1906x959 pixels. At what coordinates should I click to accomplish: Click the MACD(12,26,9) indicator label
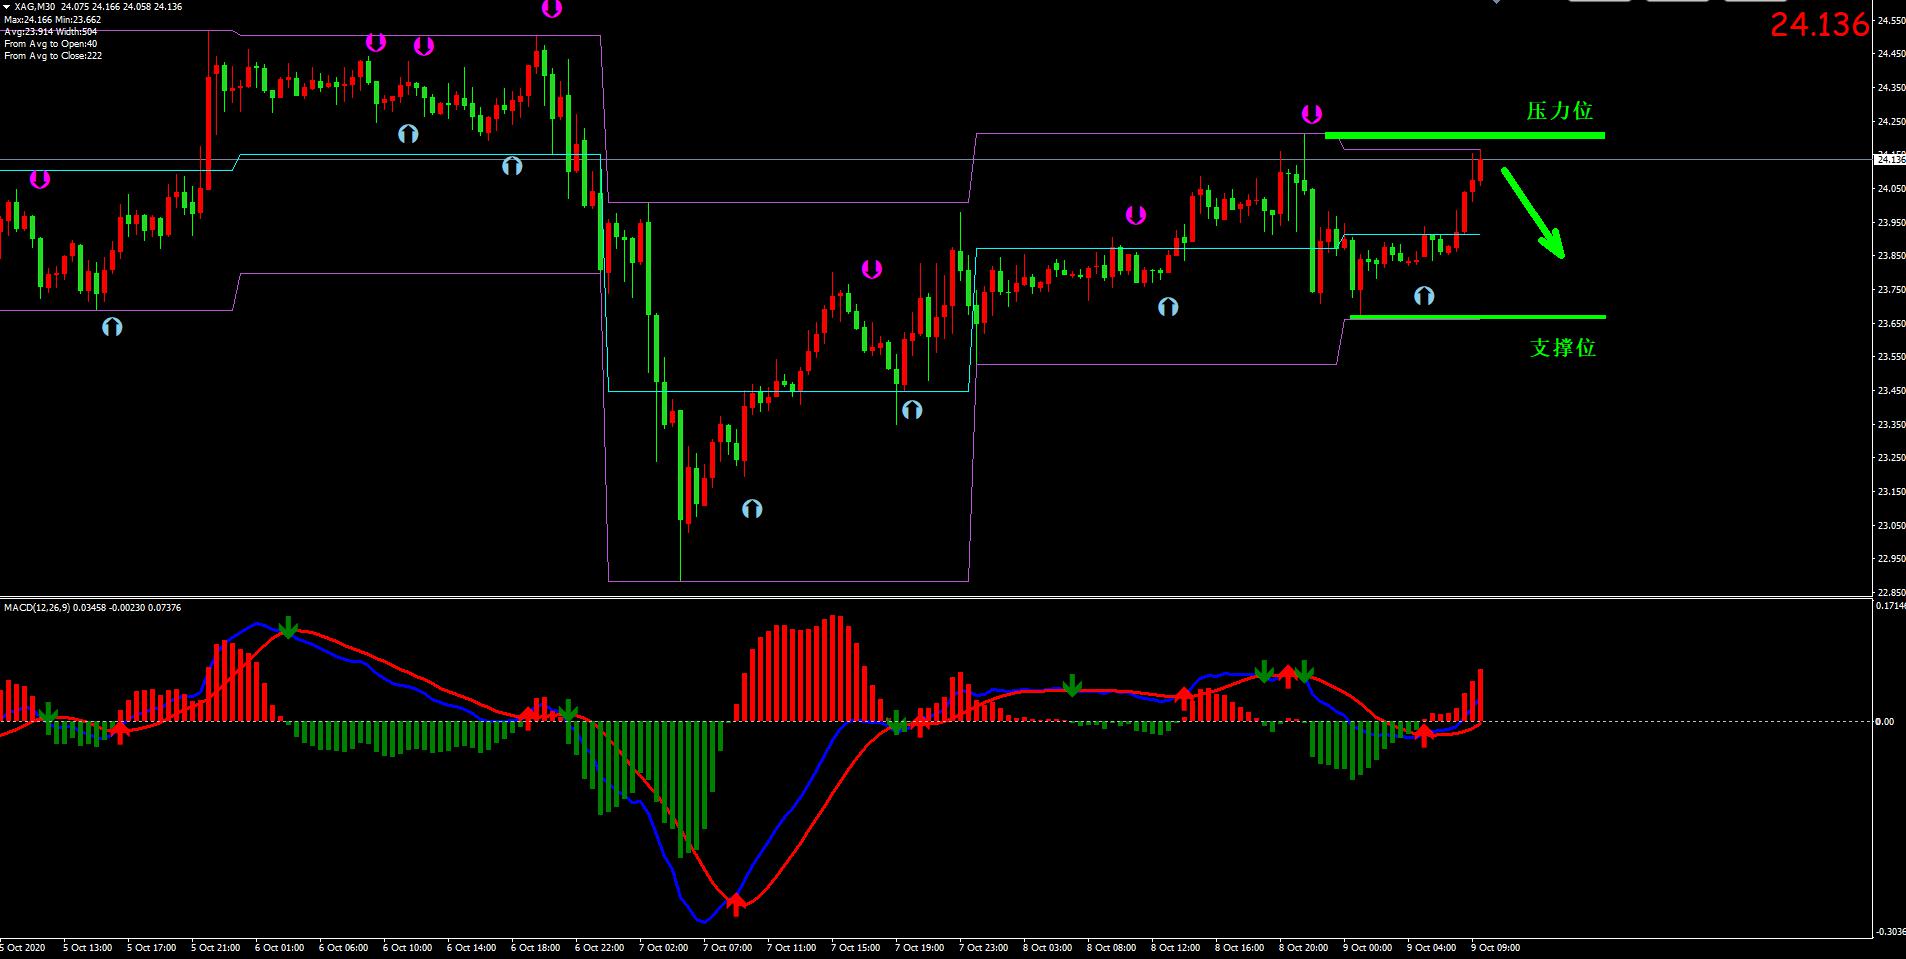coord(92,608)
